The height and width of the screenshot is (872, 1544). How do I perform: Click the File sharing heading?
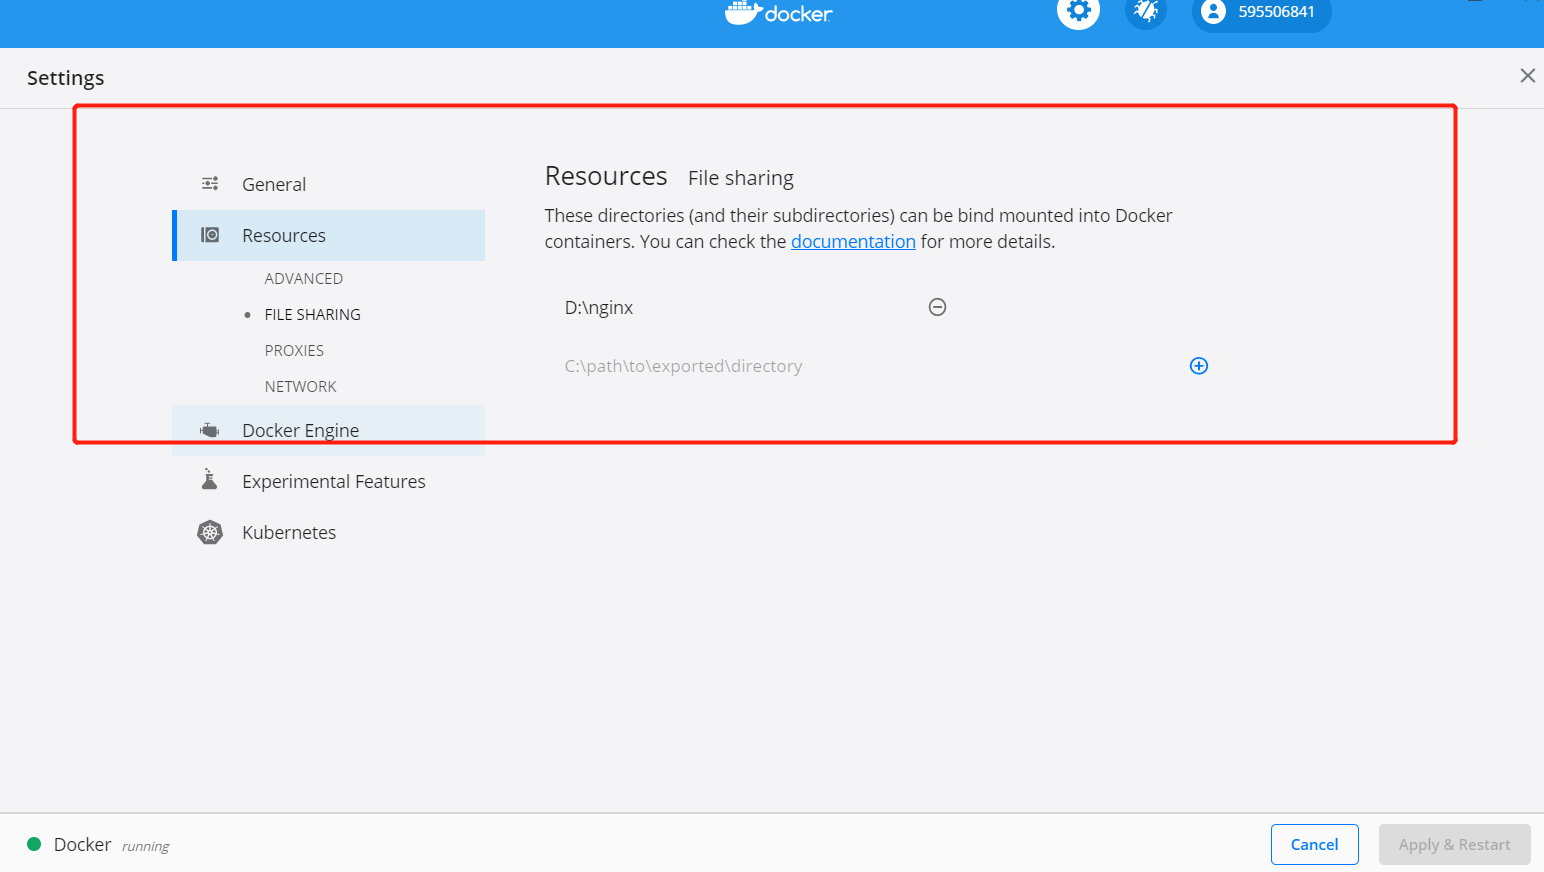click(741, 178)
